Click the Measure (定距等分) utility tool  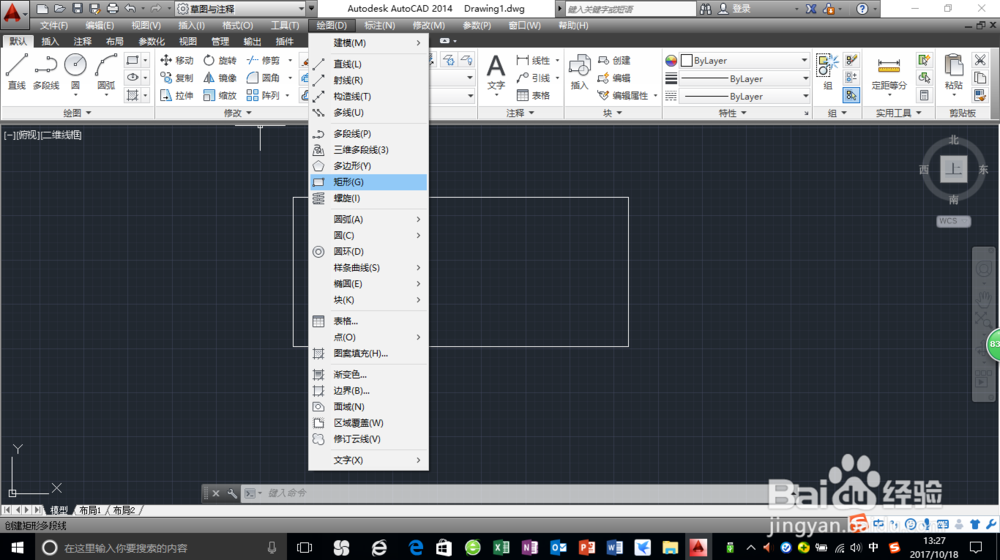coord(889,73)
